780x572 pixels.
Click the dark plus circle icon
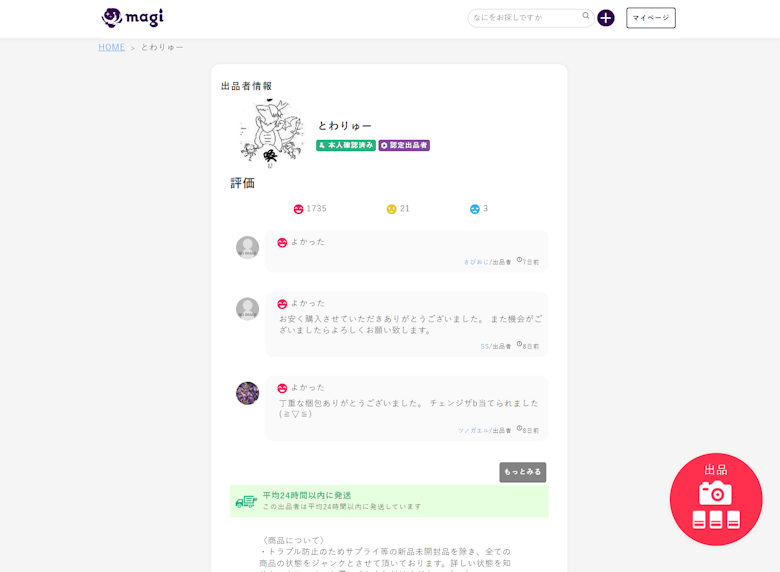coord(605,18)
